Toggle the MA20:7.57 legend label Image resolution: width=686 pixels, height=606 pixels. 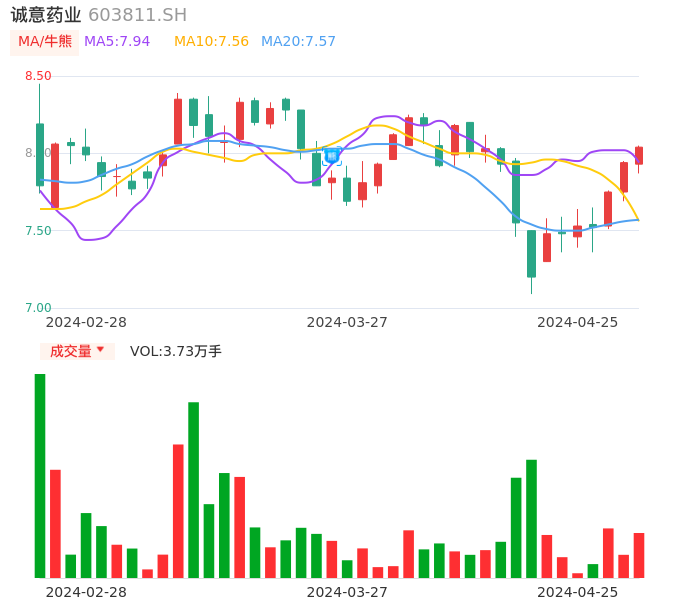click(298, 42)
